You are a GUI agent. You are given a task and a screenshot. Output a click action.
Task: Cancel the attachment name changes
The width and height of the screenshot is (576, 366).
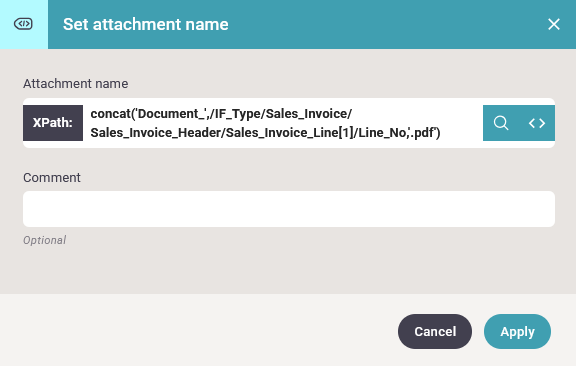[435, 331]
